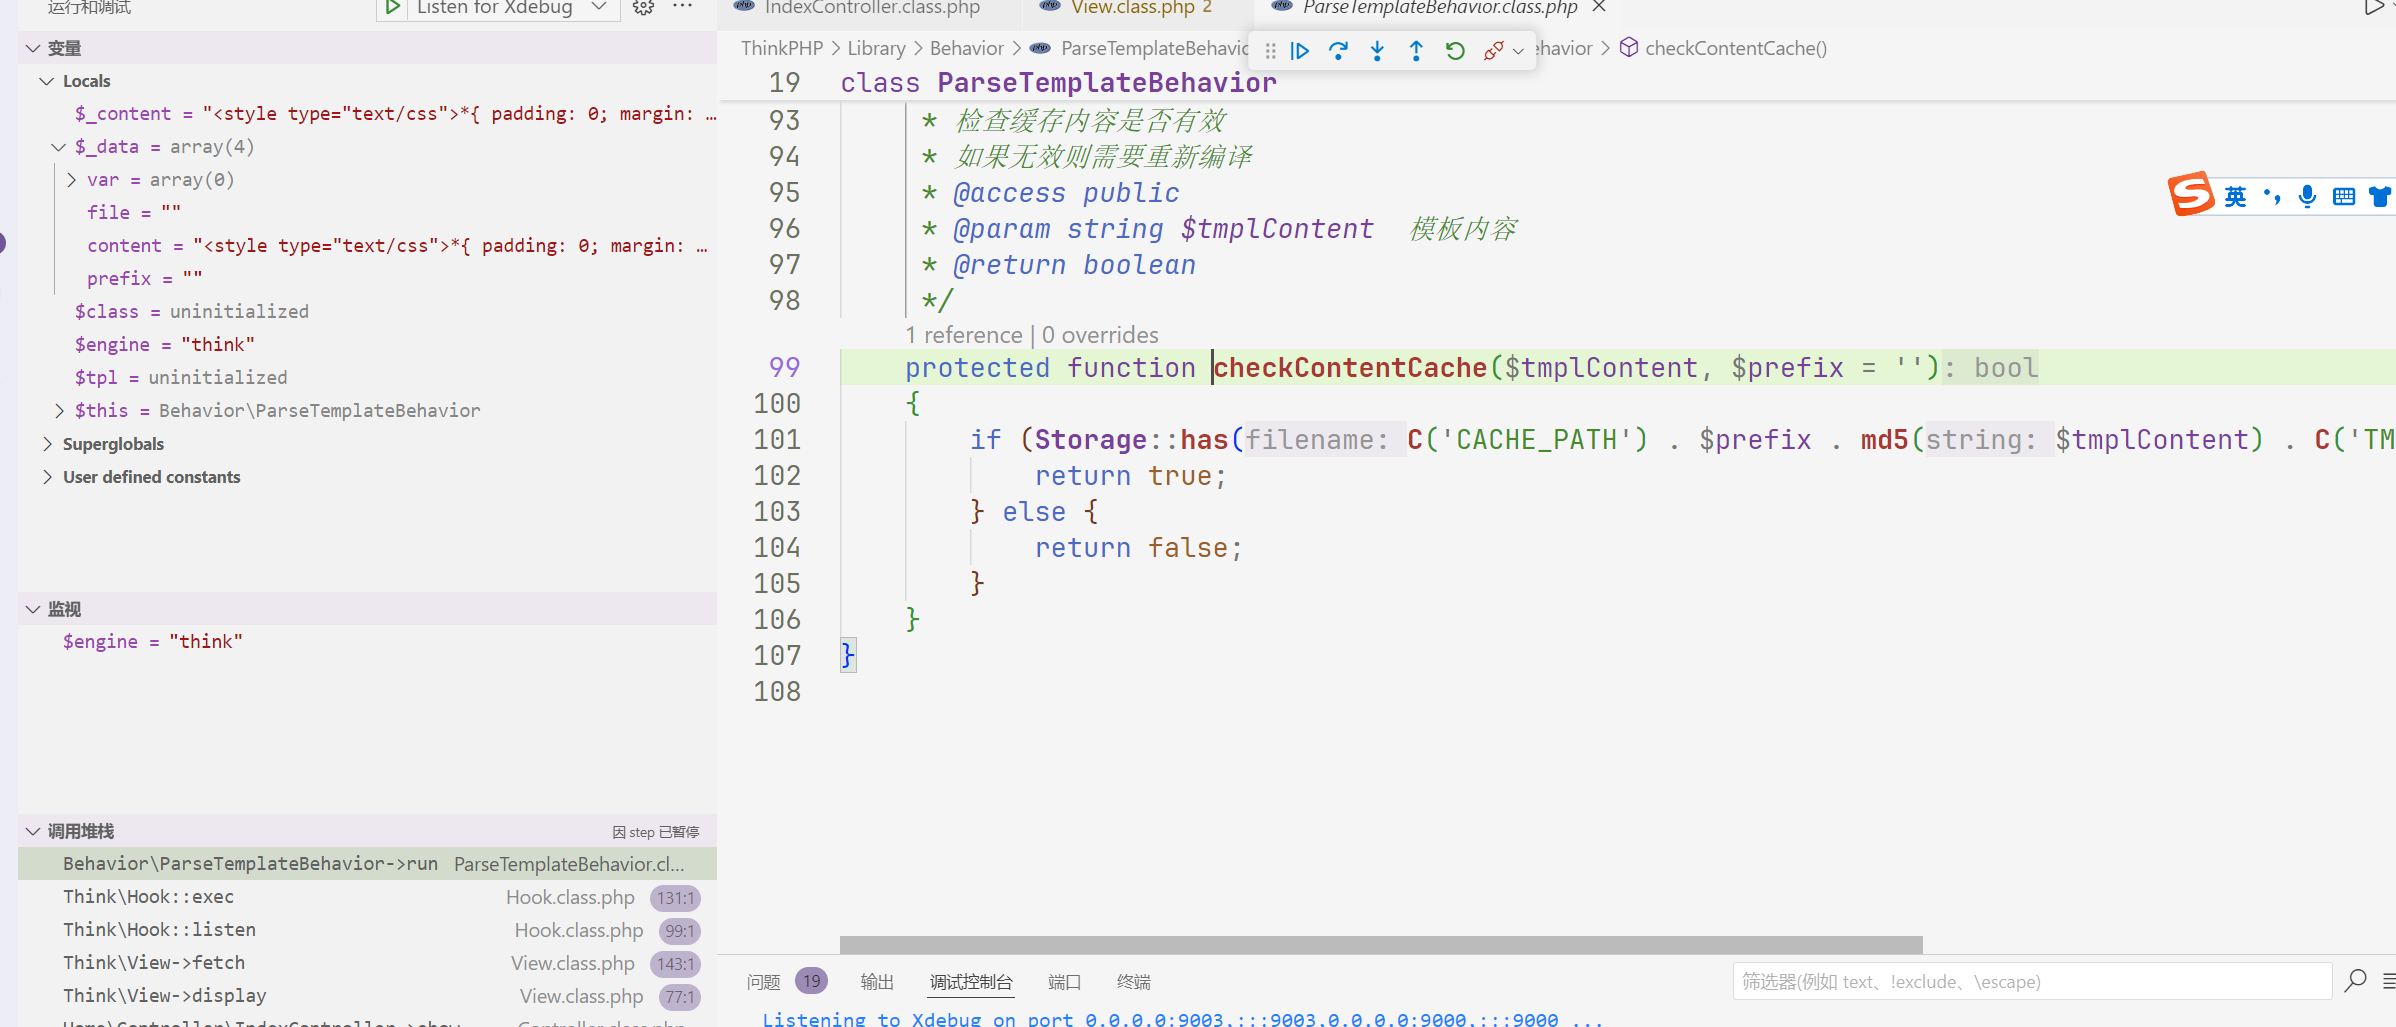Click the Step Over debug icon
Screen dimensions: 2396x1027
click(x=1338, y=51)
